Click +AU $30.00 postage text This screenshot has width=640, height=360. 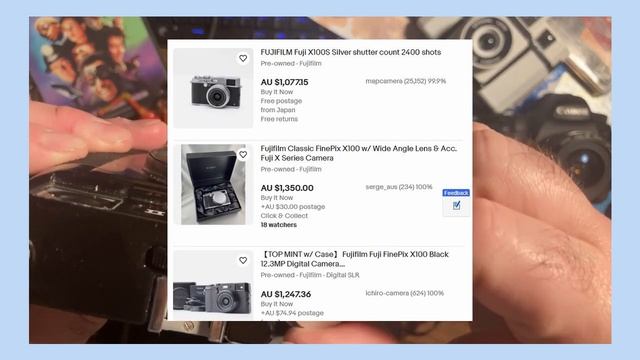click(293, 207)
